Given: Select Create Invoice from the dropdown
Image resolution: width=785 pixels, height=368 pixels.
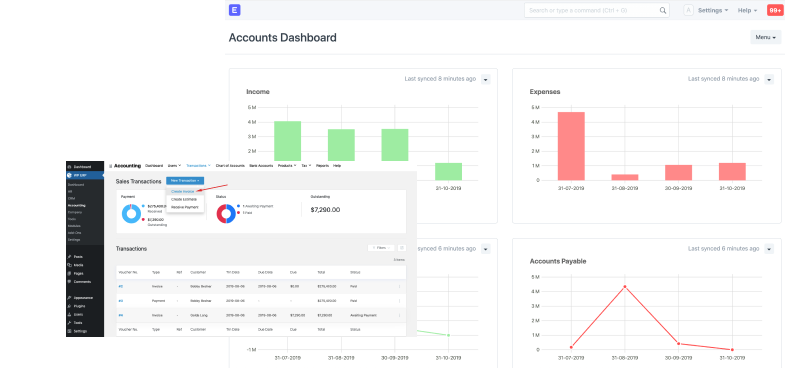Looking at the screenshot, I should pos(183,191).
